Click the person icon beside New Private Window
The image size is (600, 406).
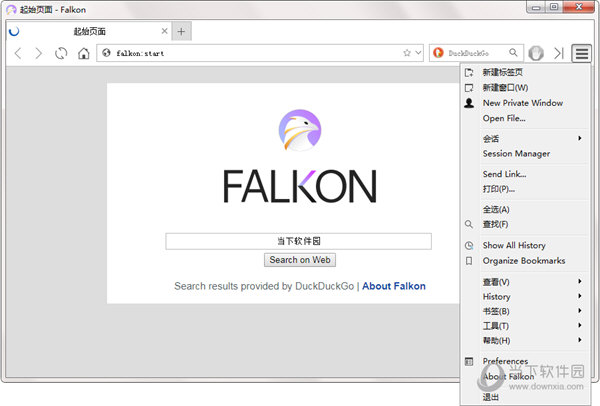469,103
